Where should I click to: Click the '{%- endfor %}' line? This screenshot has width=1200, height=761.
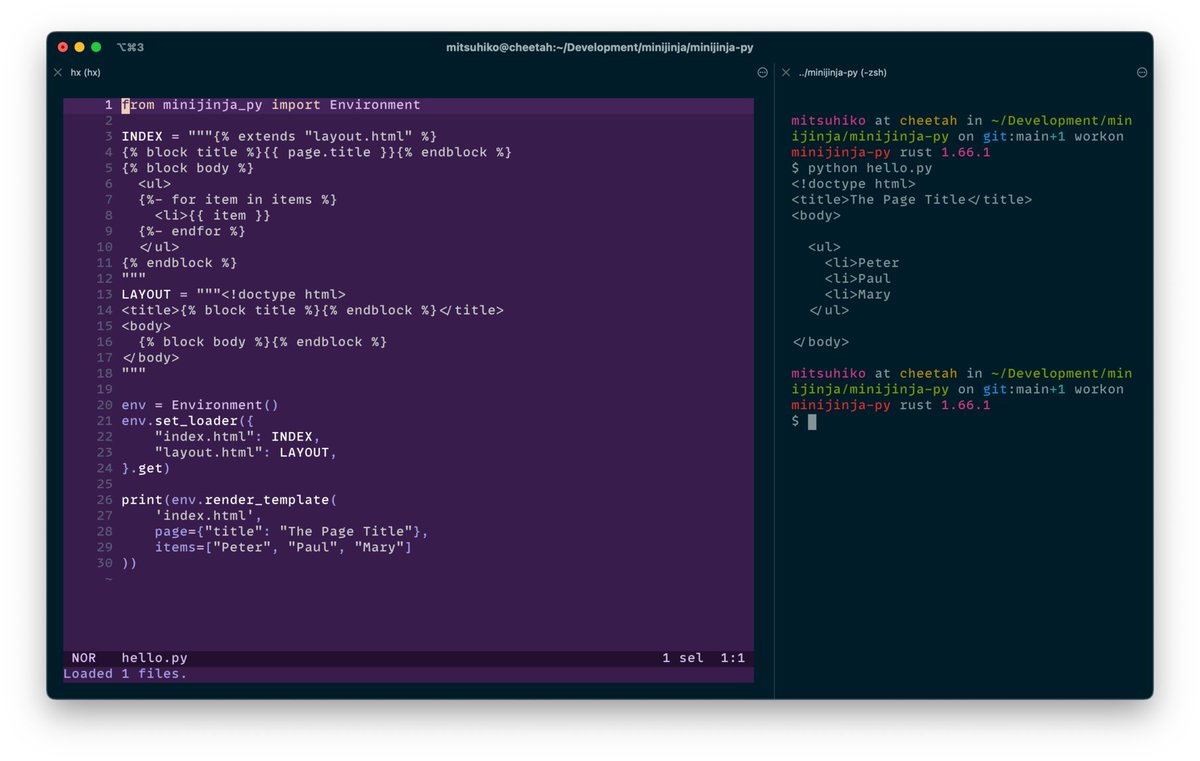tap(192, 231)
